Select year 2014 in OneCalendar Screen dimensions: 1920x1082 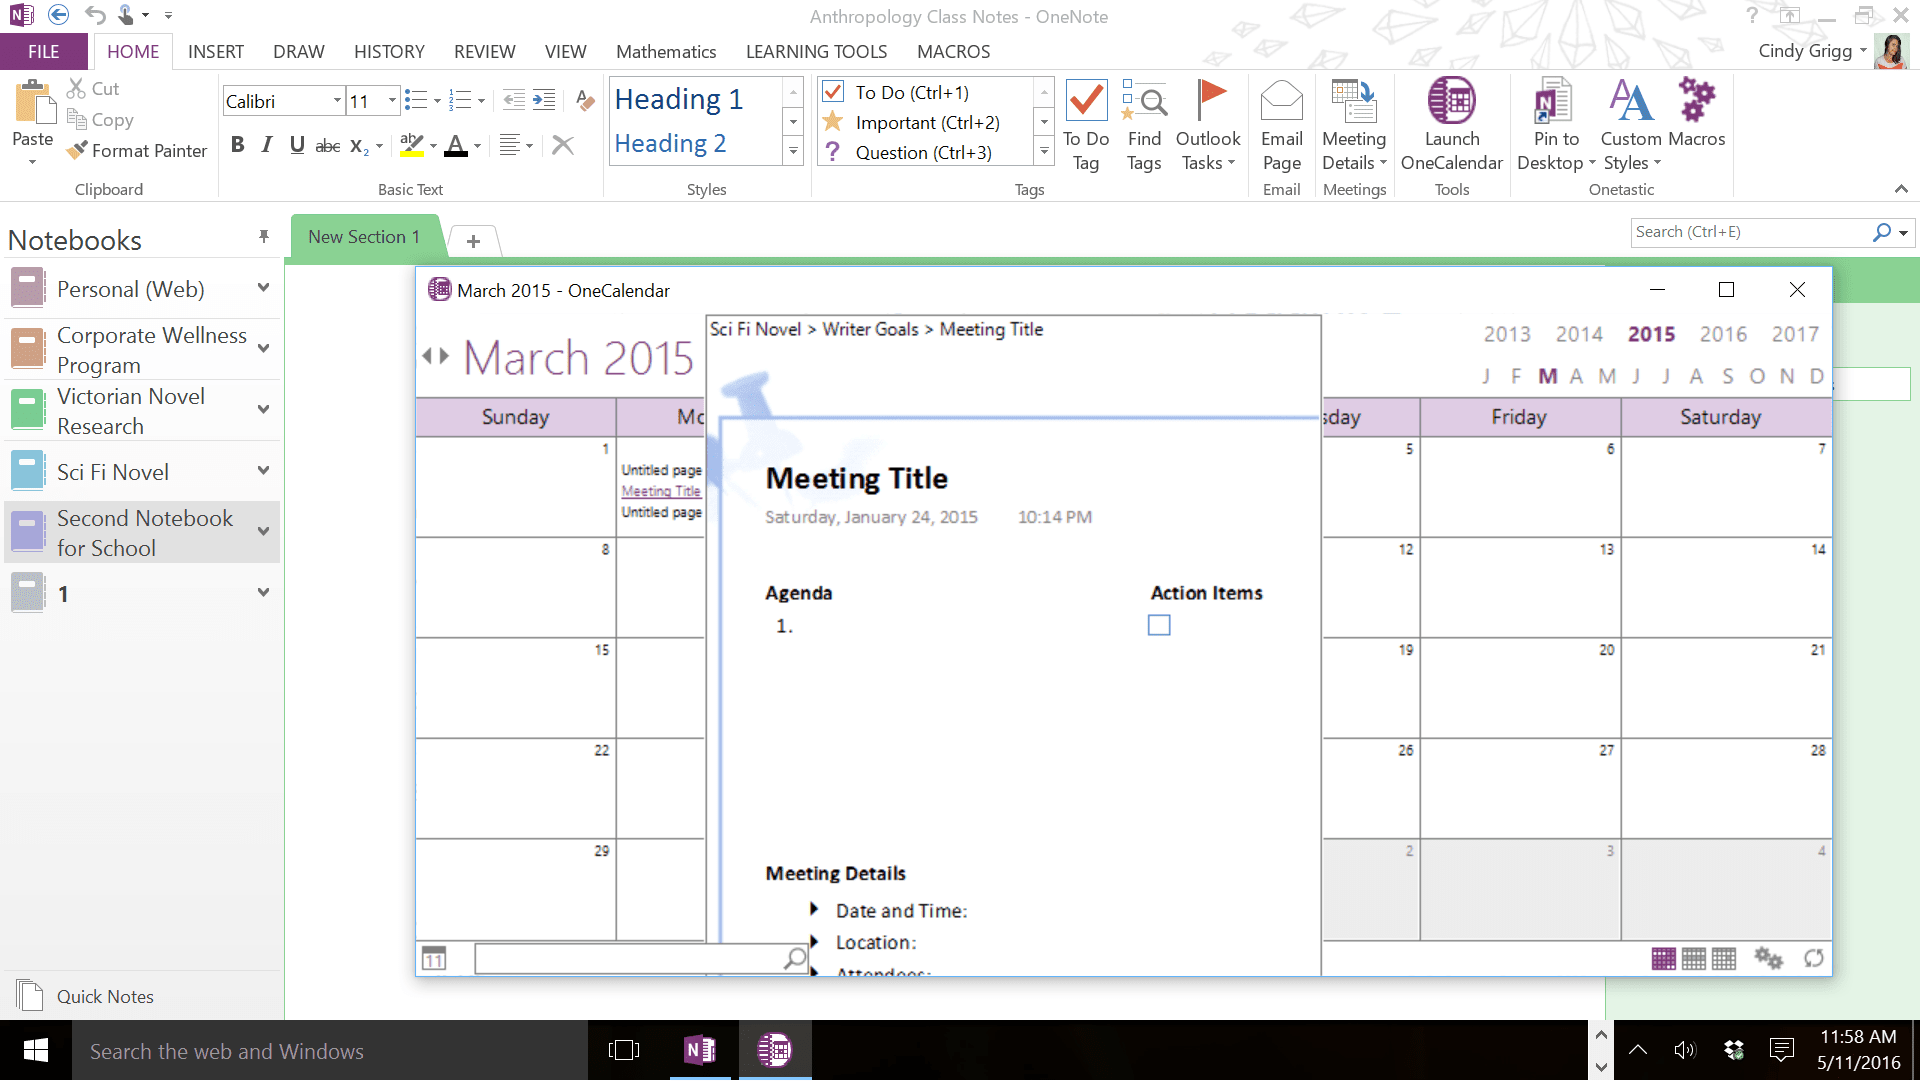point(1579,335)
